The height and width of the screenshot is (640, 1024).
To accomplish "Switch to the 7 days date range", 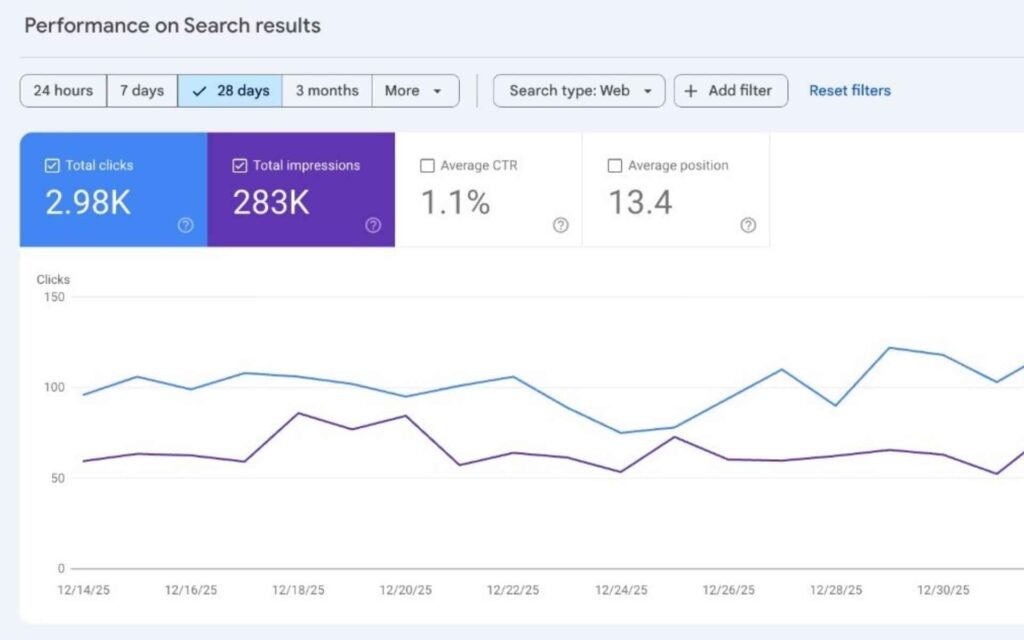I will coord(141,90).
